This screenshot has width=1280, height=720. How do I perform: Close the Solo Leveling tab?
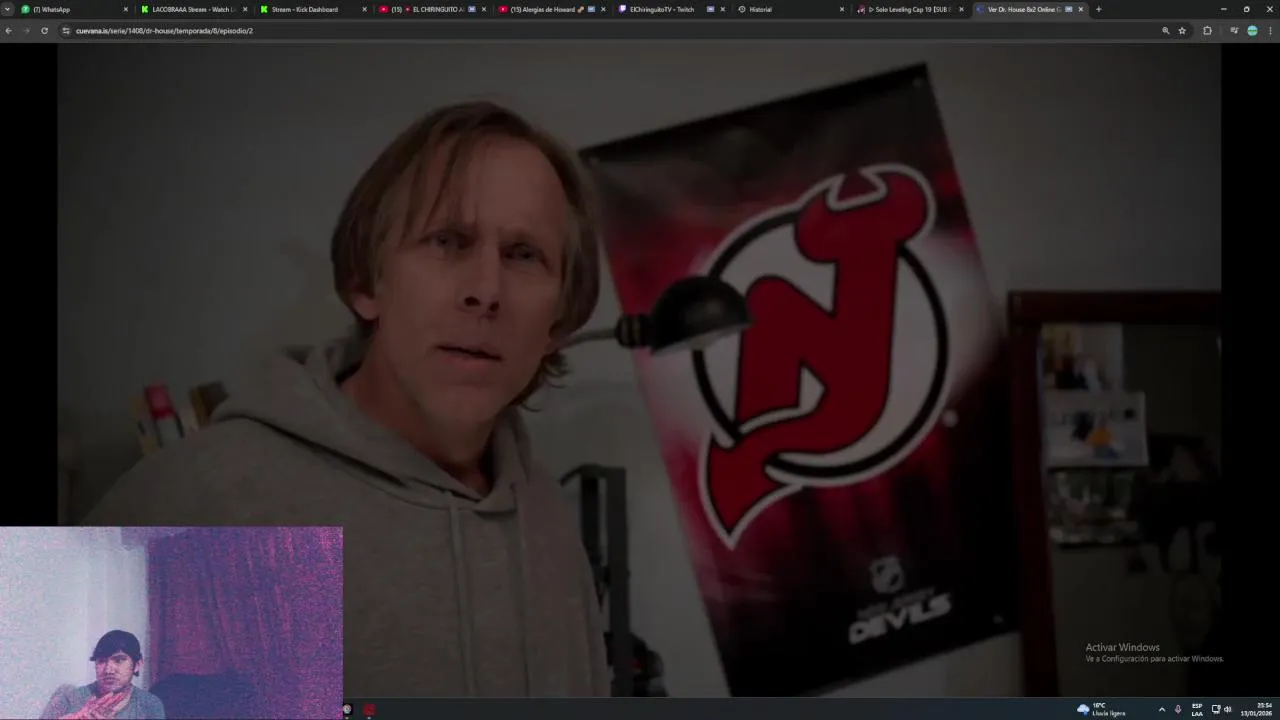click(961, 9)
